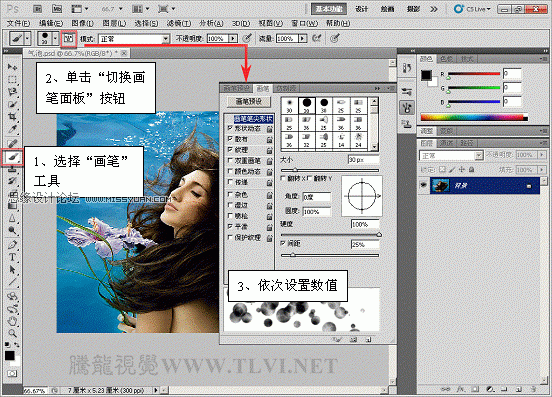
Task: Switch to the 绘画 workspace
Action: (387, 9)
